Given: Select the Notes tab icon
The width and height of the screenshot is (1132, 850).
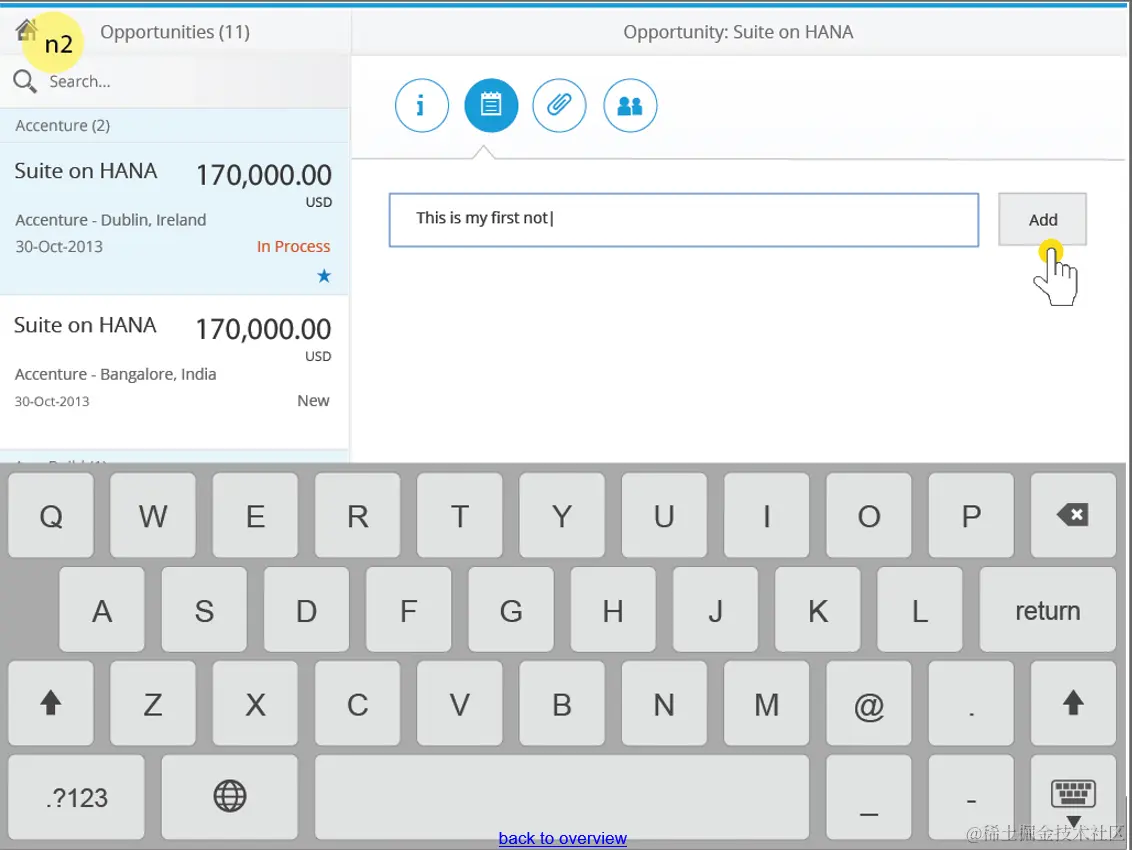Looking at the screenshot, I should (491, 105).
